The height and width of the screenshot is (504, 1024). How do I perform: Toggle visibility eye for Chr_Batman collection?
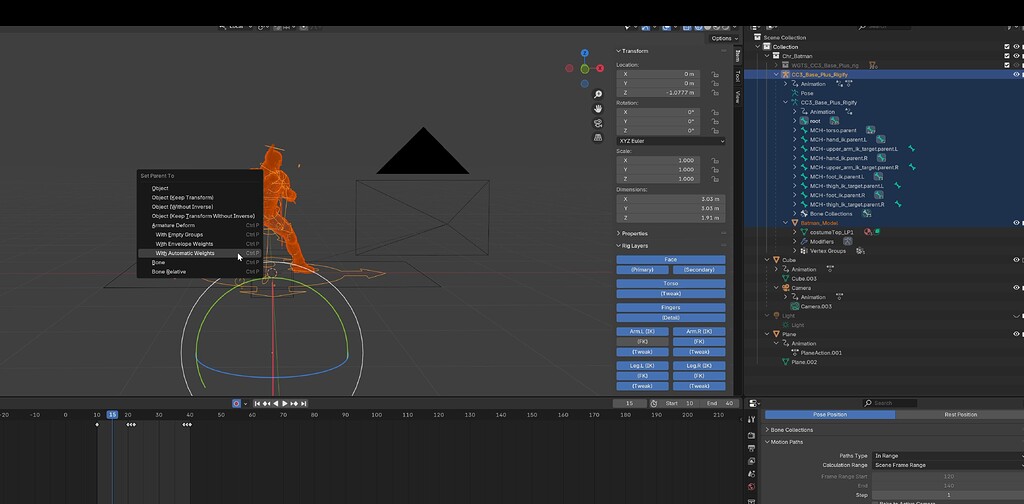(1016, 56)
